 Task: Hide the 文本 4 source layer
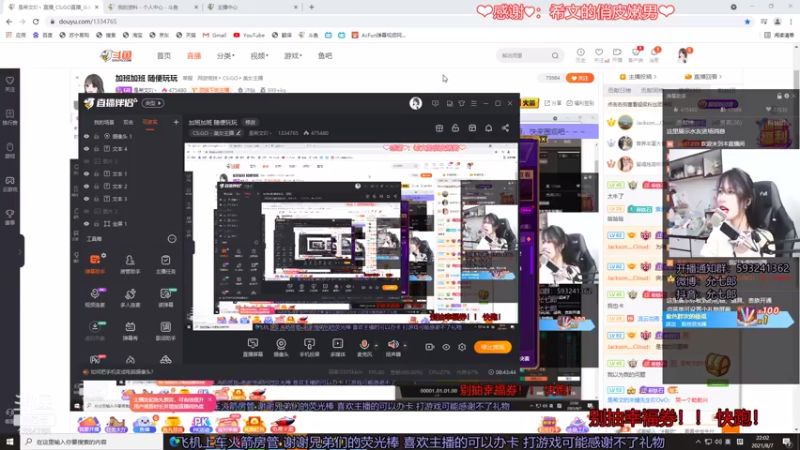tap(86, 149)
